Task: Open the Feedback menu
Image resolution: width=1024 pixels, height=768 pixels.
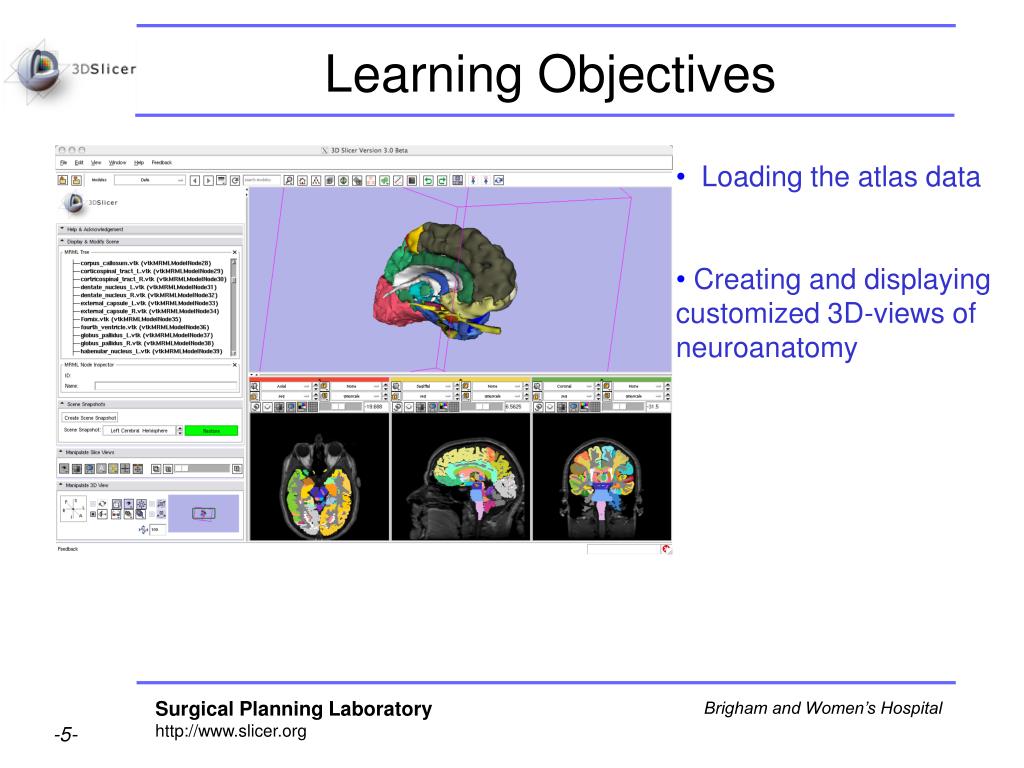Action: 162,163
